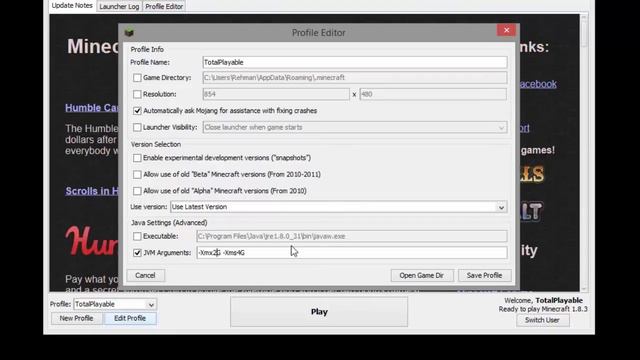The height and width of the screenshot is (360, 640).
Task: Allow old Beta Minecraft versions checkbox
Action: point(137,175)
